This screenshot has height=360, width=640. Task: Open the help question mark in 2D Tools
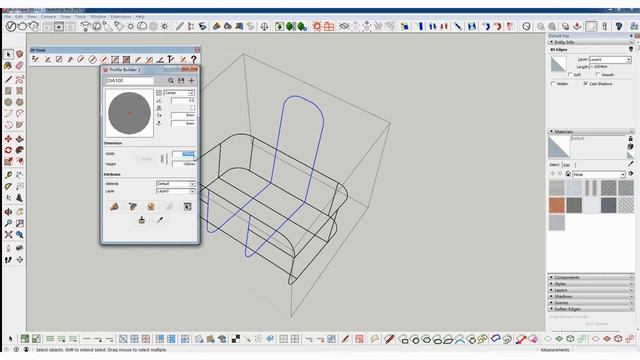click(x=194, y=60)
